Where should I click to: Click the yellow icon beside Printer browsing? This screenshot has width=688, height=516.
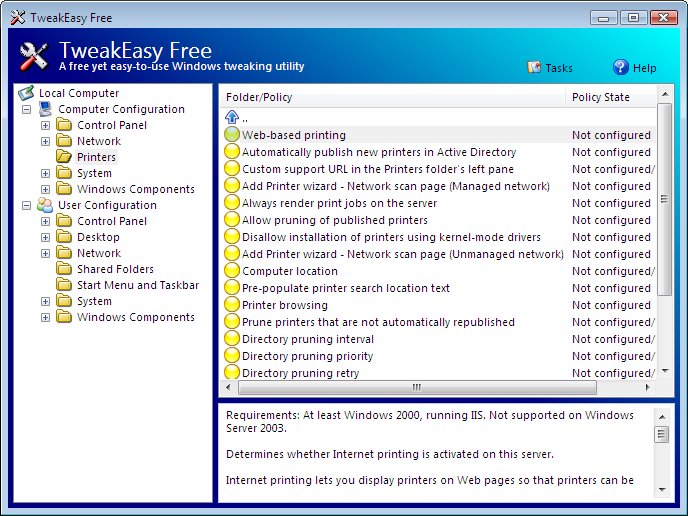(232, 305)
